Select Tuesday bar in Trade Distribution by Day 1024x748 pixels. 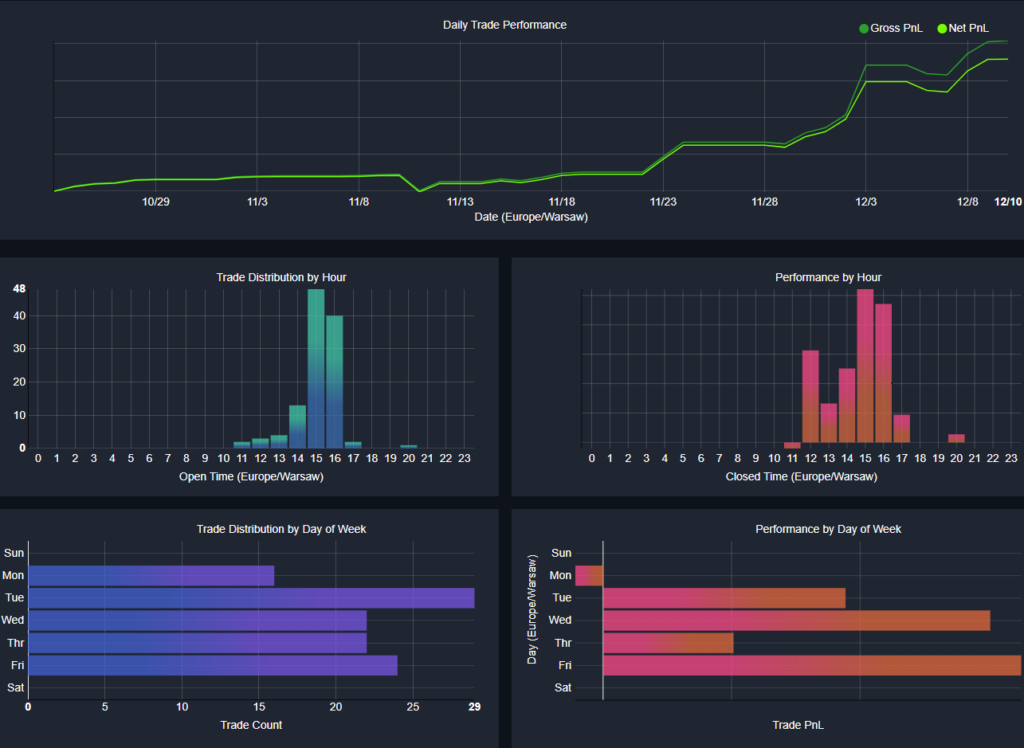(x=251, y=598)
